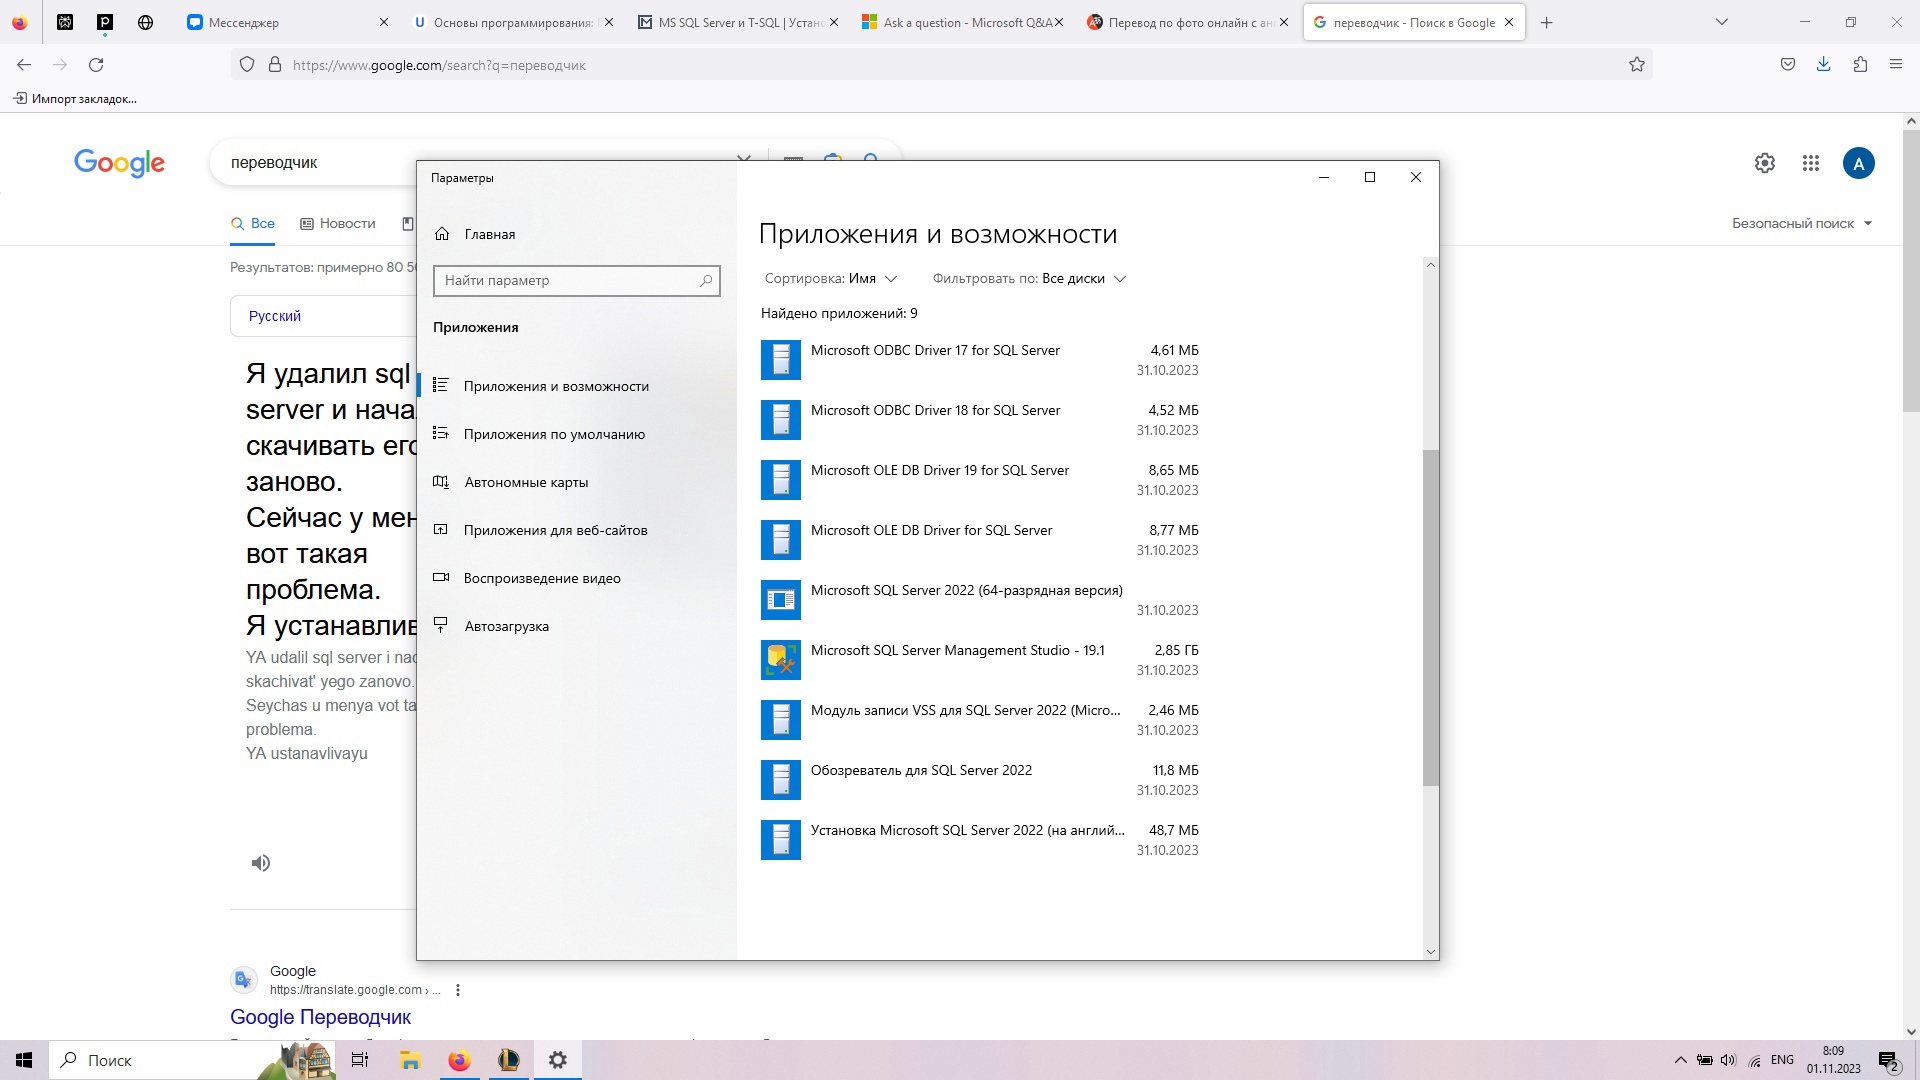Click the Settings Home (Главная) icon
This screenshot has height=1080, width=1920.
pos(442,234)
